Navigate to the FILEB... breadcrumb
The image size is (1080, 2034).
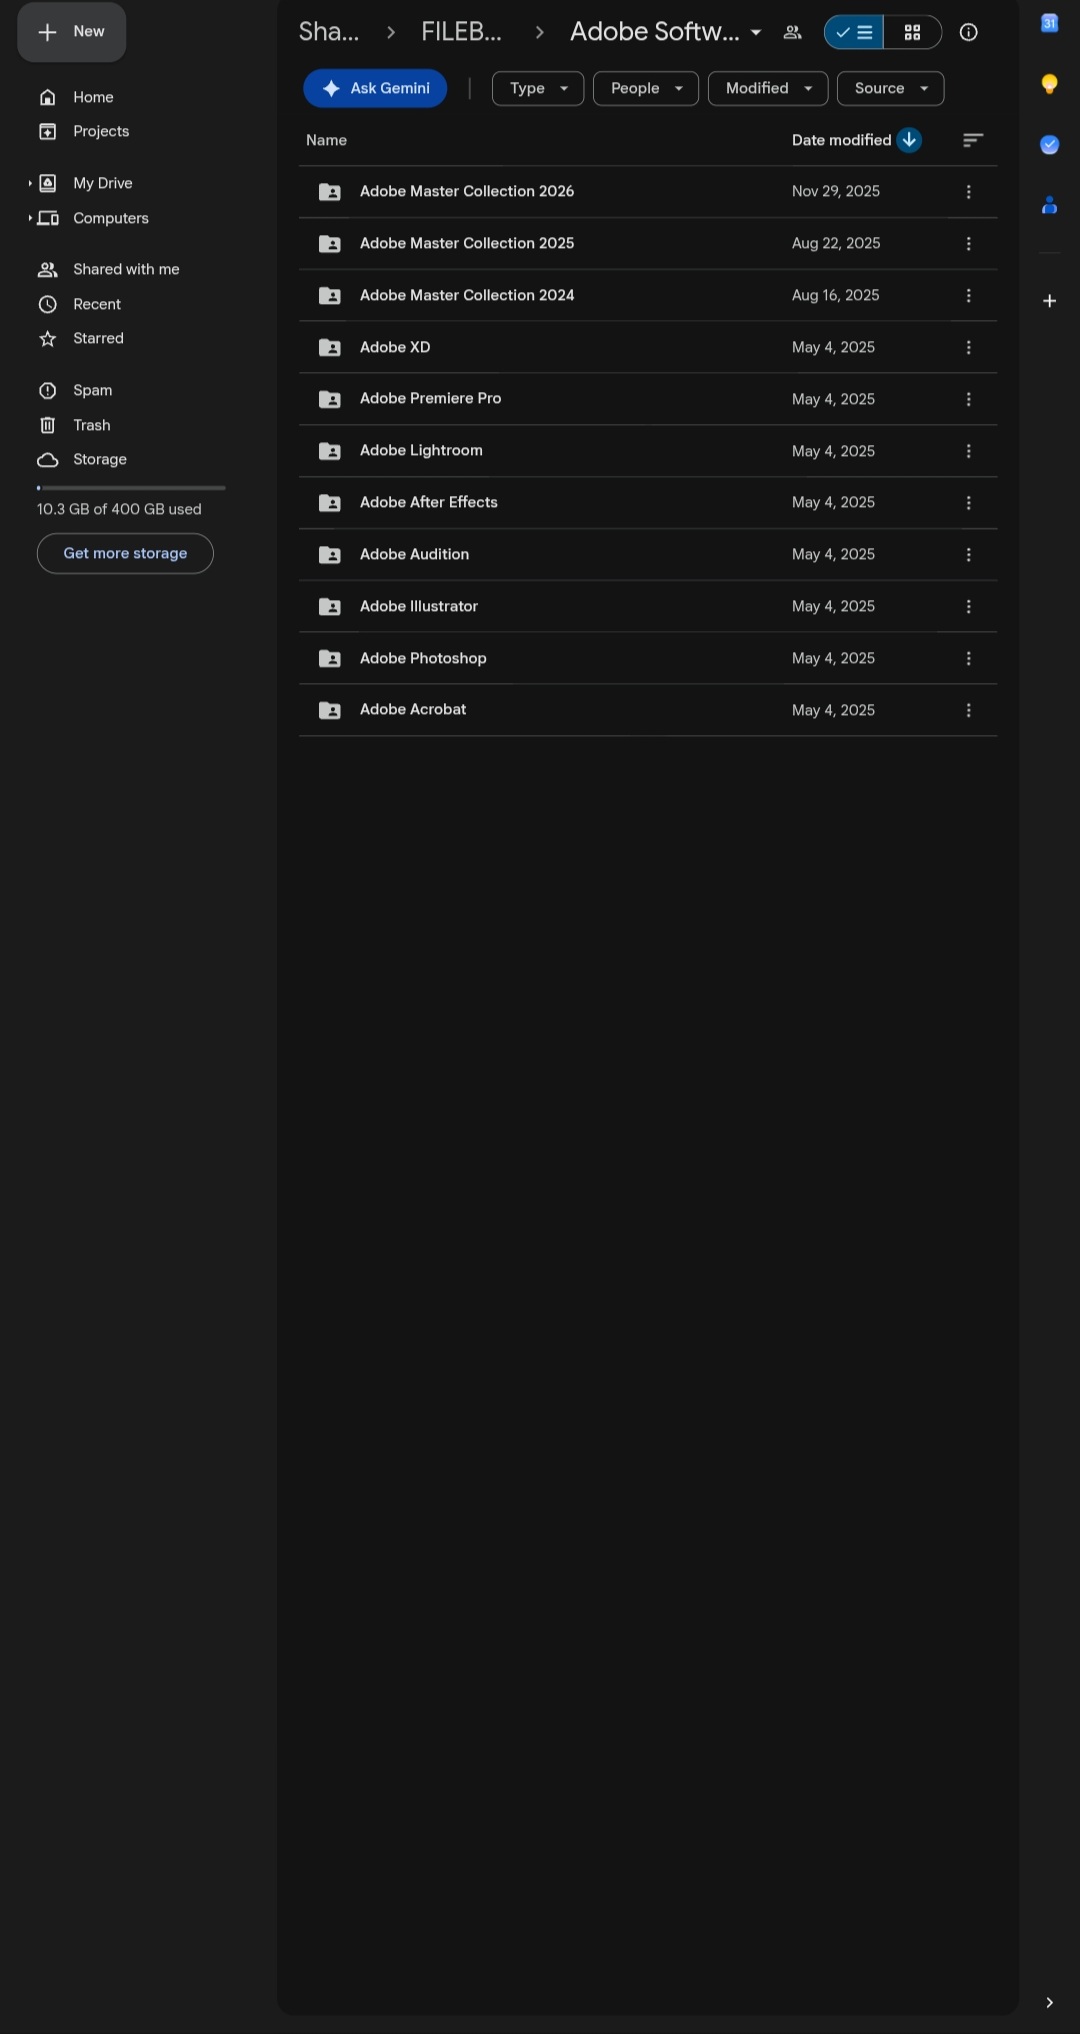(461, 32)
